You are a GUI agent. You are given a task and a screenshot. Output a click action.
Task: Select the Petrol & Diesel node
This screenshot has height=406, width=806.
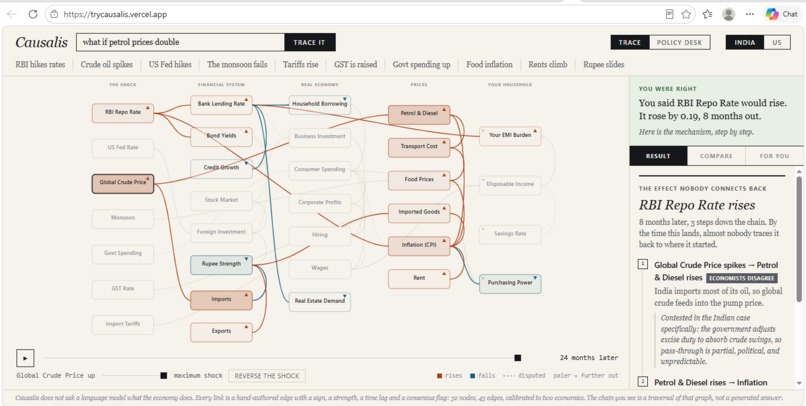pos(419,115)
